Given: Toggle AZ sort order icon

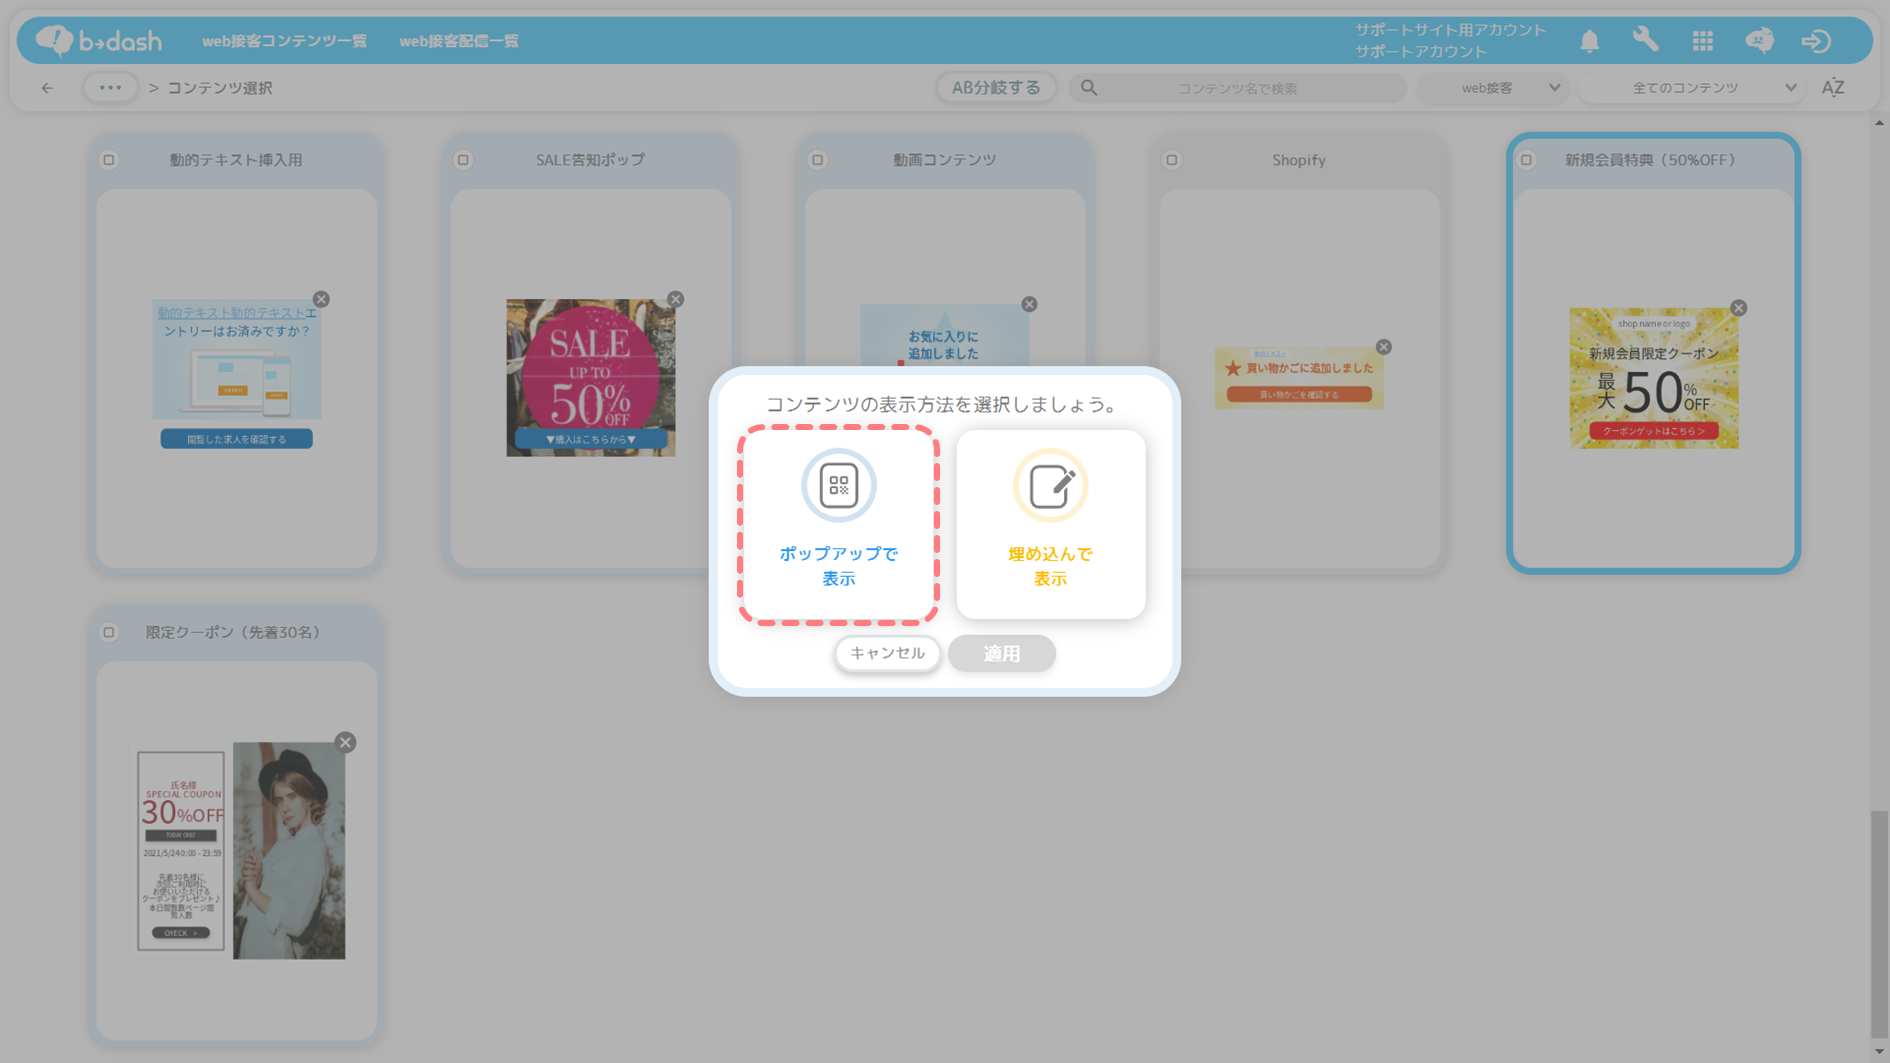Looking at the screenshot, I should point(1832,88).
